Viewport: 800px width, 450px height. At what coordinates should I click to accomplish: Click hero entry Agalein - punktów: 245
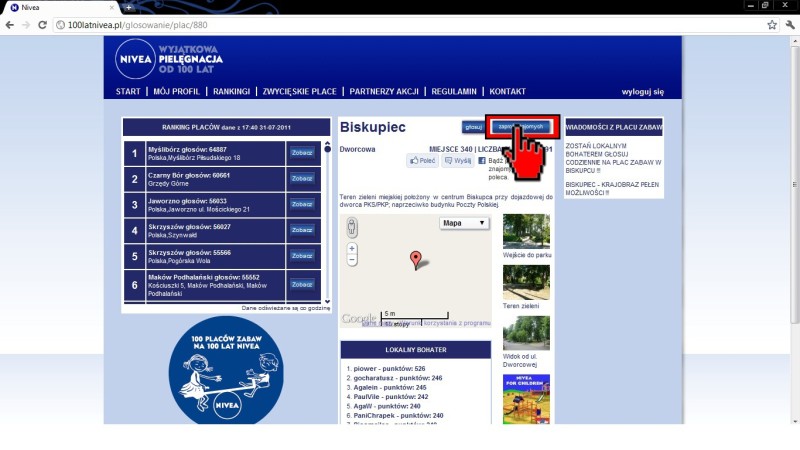click(390, 387)
